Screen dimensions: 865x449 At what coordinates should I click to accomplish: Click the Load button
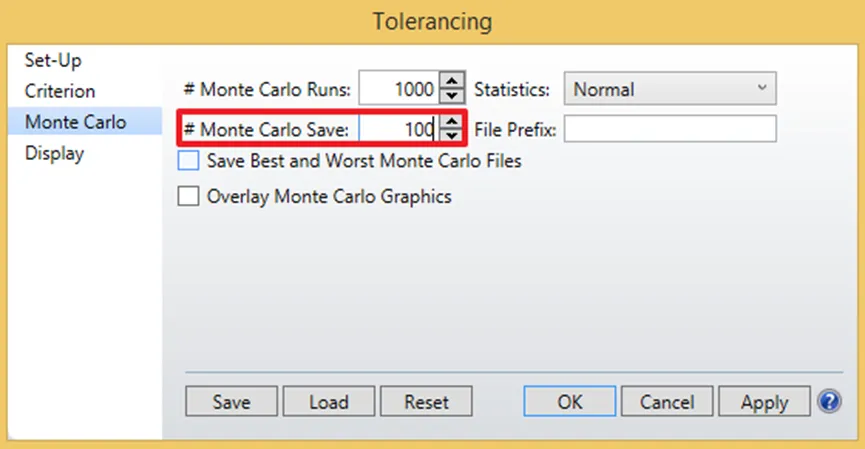[x=329, y=401]
